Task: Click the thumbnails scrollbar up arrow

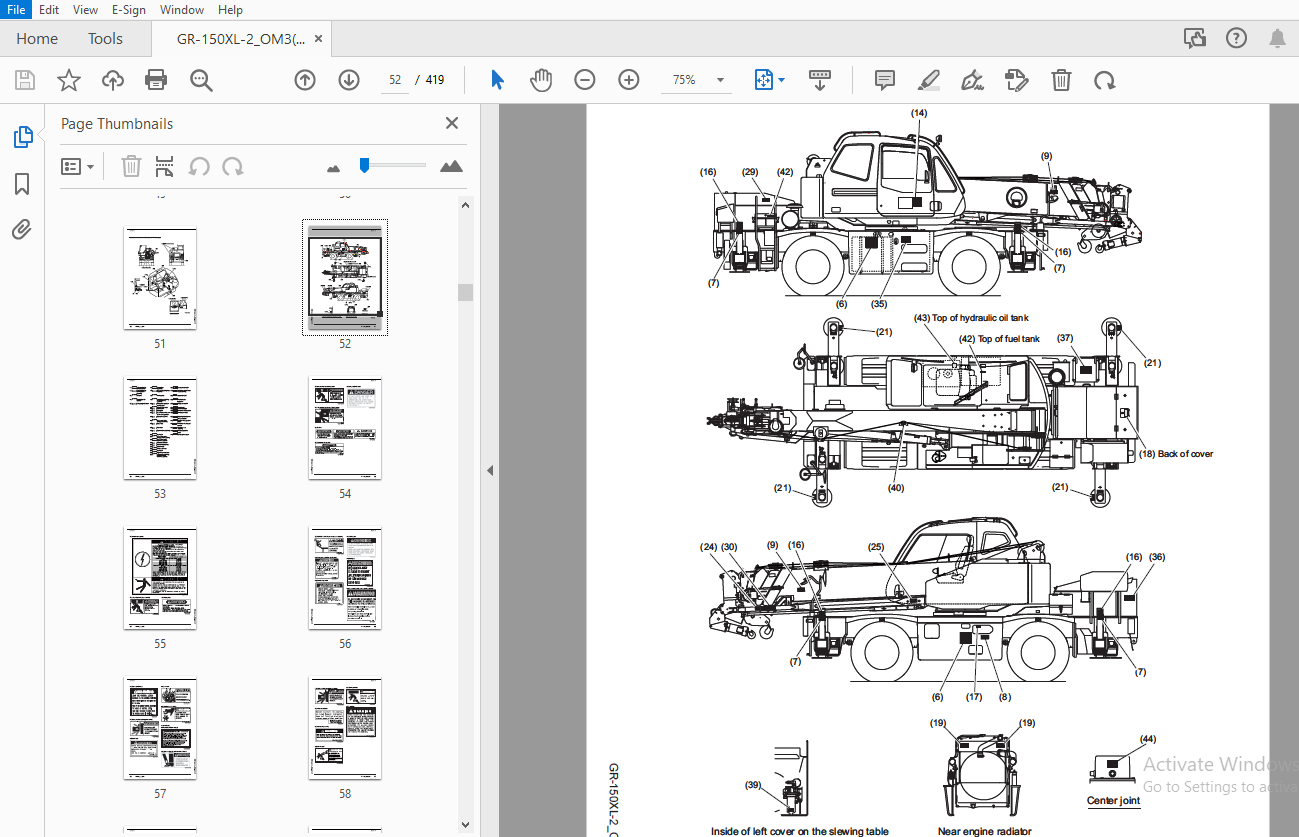Action: point(465,205)
